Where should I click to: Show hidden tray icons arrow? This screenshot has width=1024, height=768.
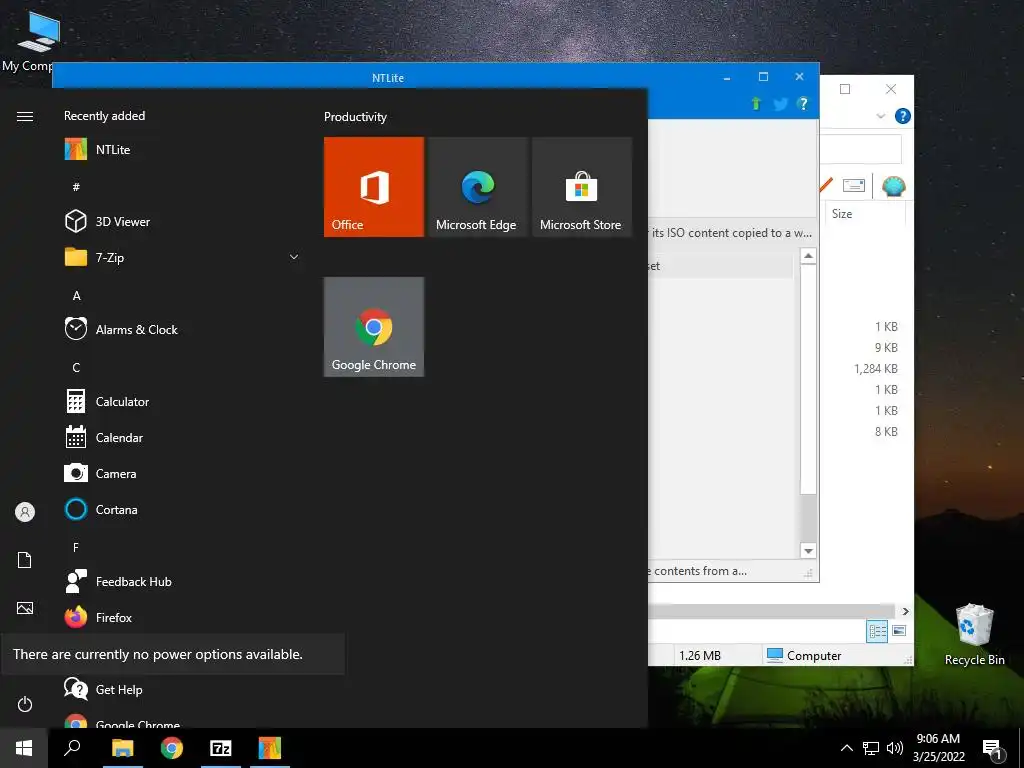(x=846, y=748)
